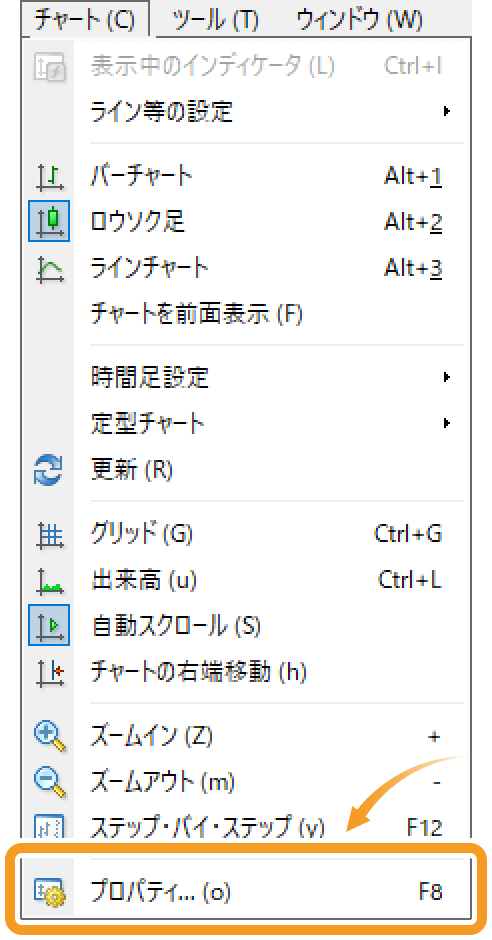Toggle チャートの右端移動 chart shift option
The width and height of the screenshot is (492, 940).
pyautogui.click(x=247, y=671)
